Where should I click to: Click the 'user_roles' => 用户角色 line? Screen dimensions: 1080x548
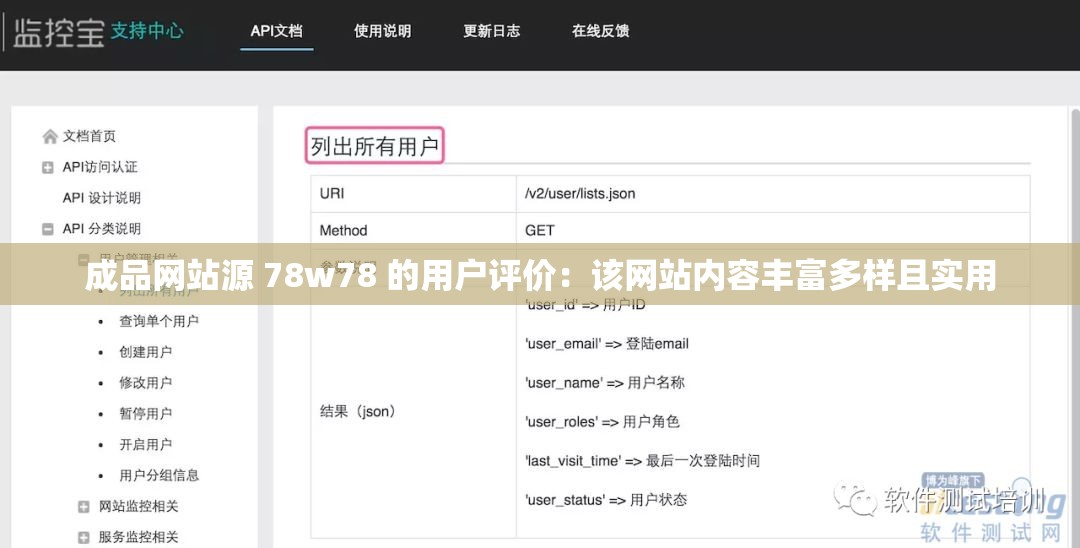pyautogui.click(x=602, y=421)
